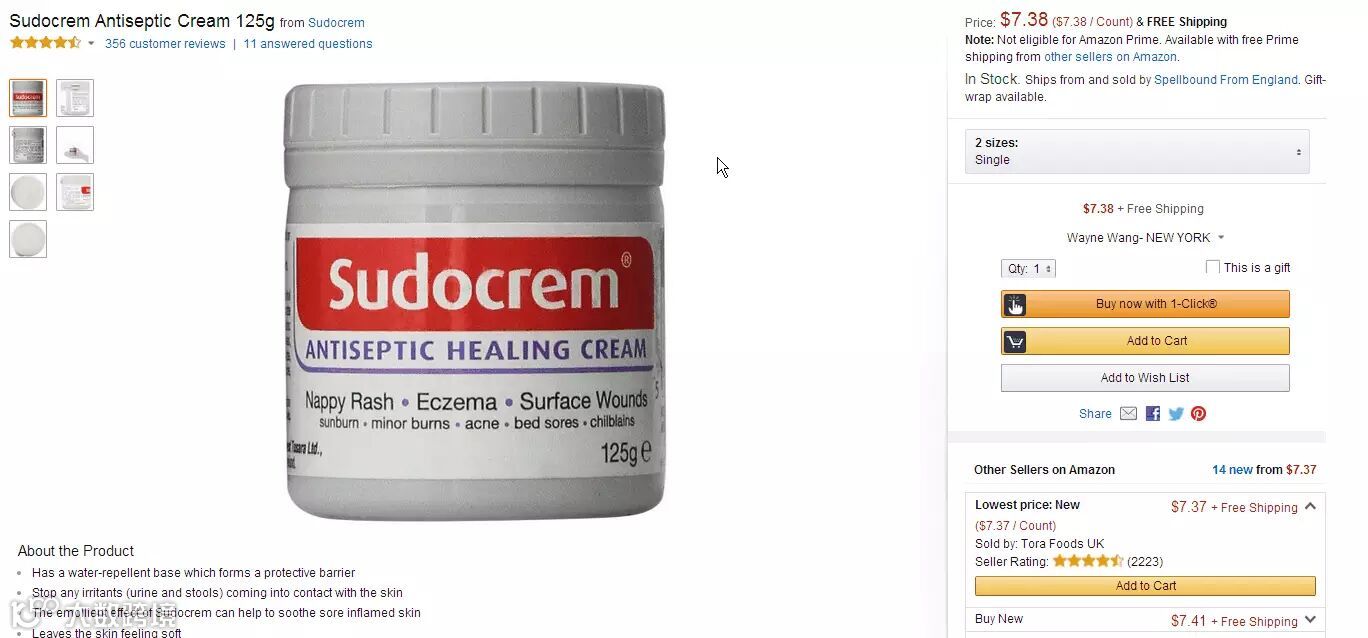
Task: Click Buy now with 1-Click button
Action: click(1145, 304)
